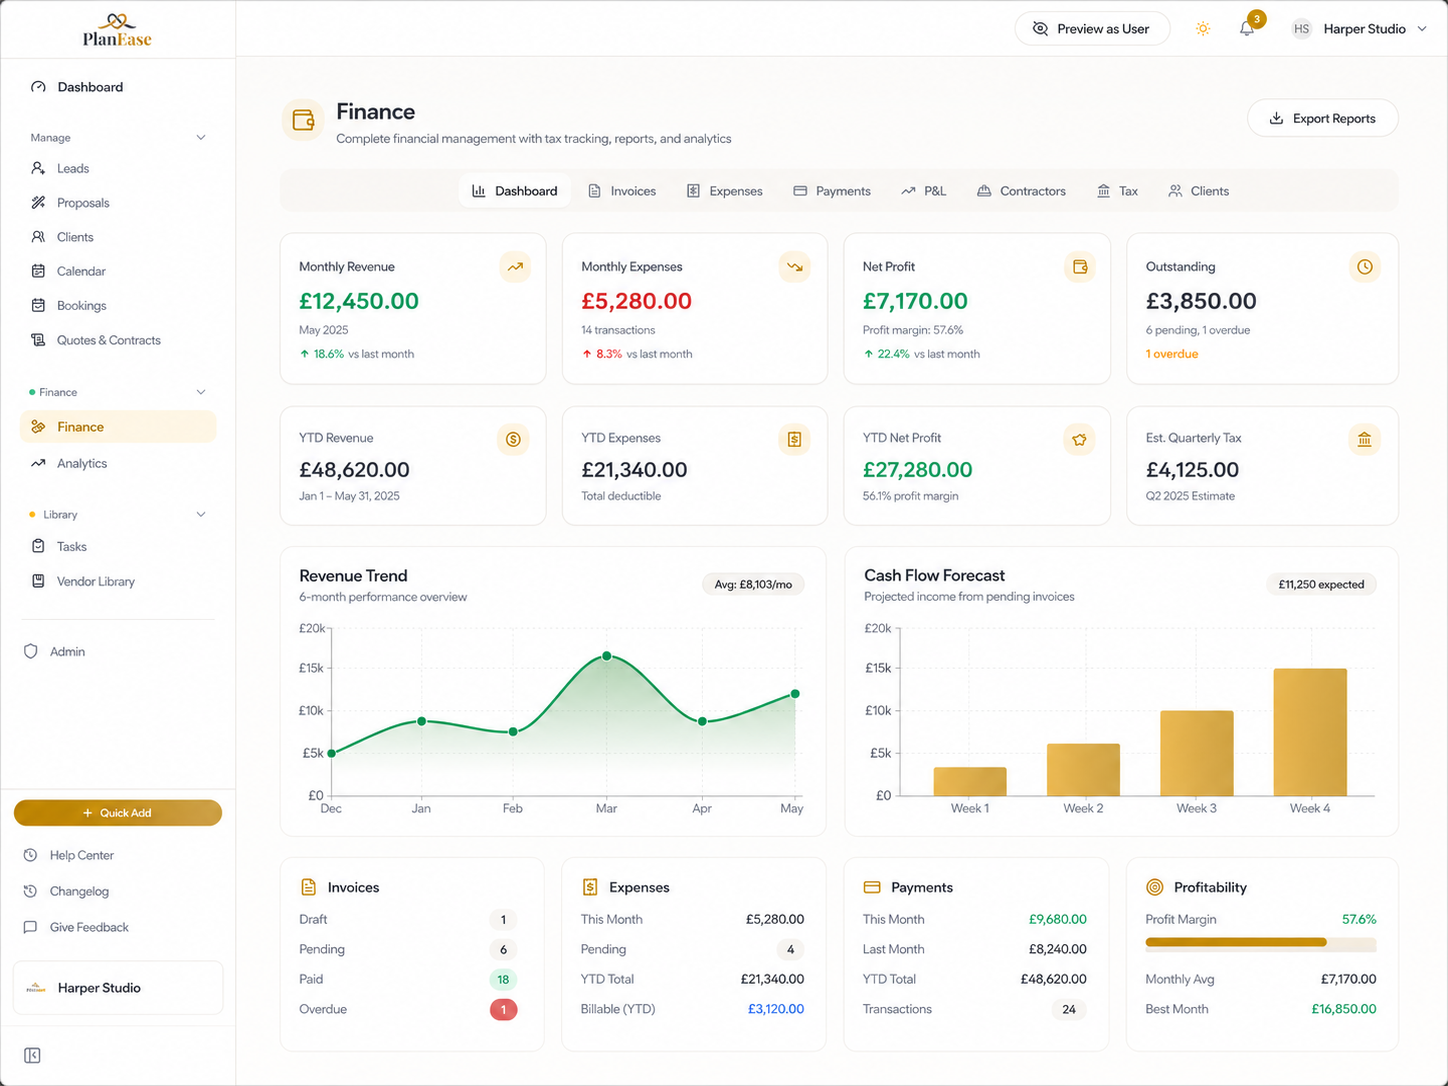The height and width of the screenshot is (1086, 1448).
Task: Open Analytics in the sidebar
Action: tap(118, 463)
